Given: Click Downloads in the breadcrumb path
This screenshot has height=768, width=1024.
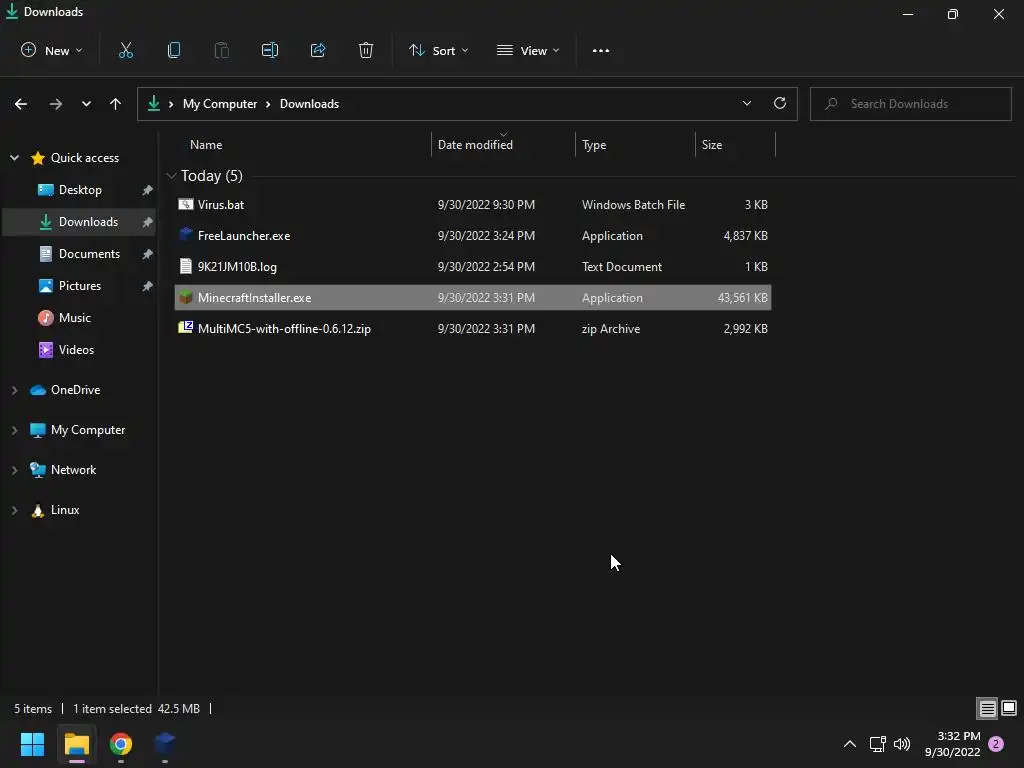Looking at the screenshot, I should click(x=310, y=104).
